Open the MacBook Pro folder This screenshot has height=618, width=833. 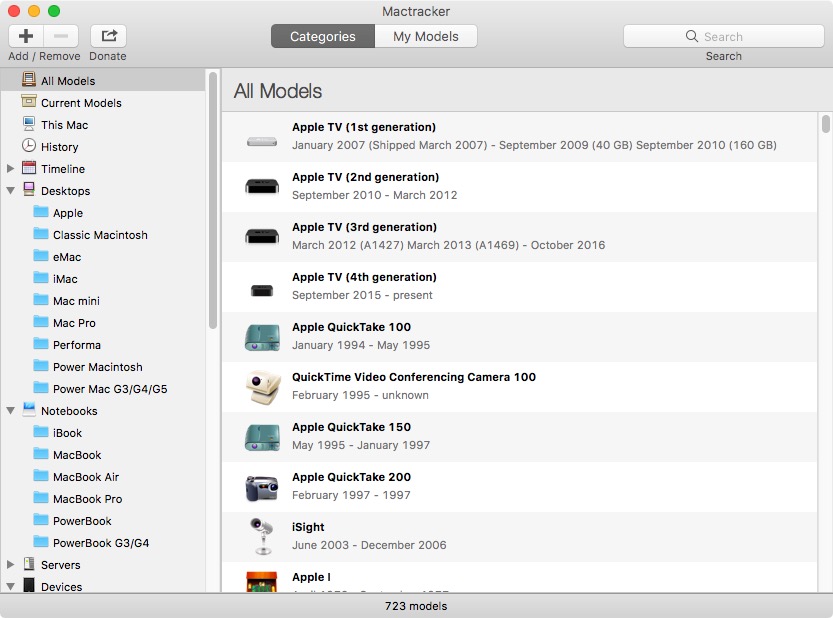[x=87, y=499]
